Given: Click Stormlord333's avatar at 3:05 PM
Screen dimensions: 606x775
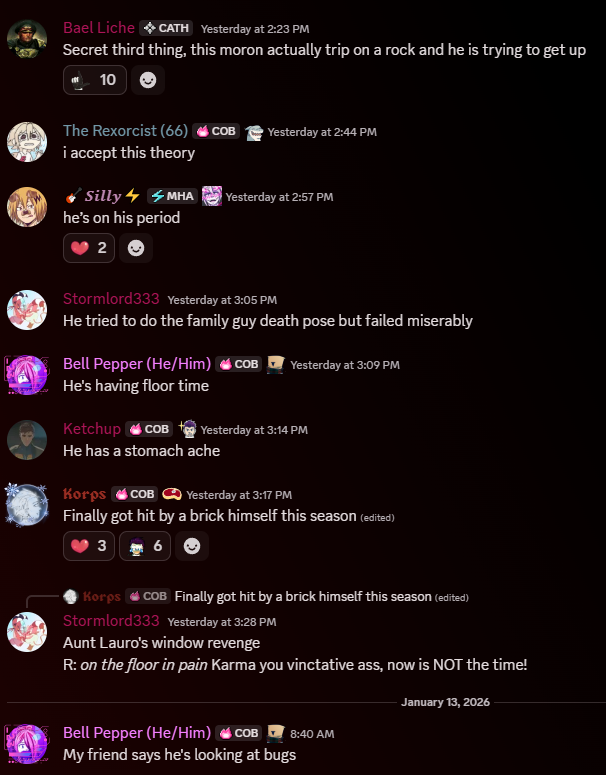Looking at the screenshot, I should tap(27, 310).
